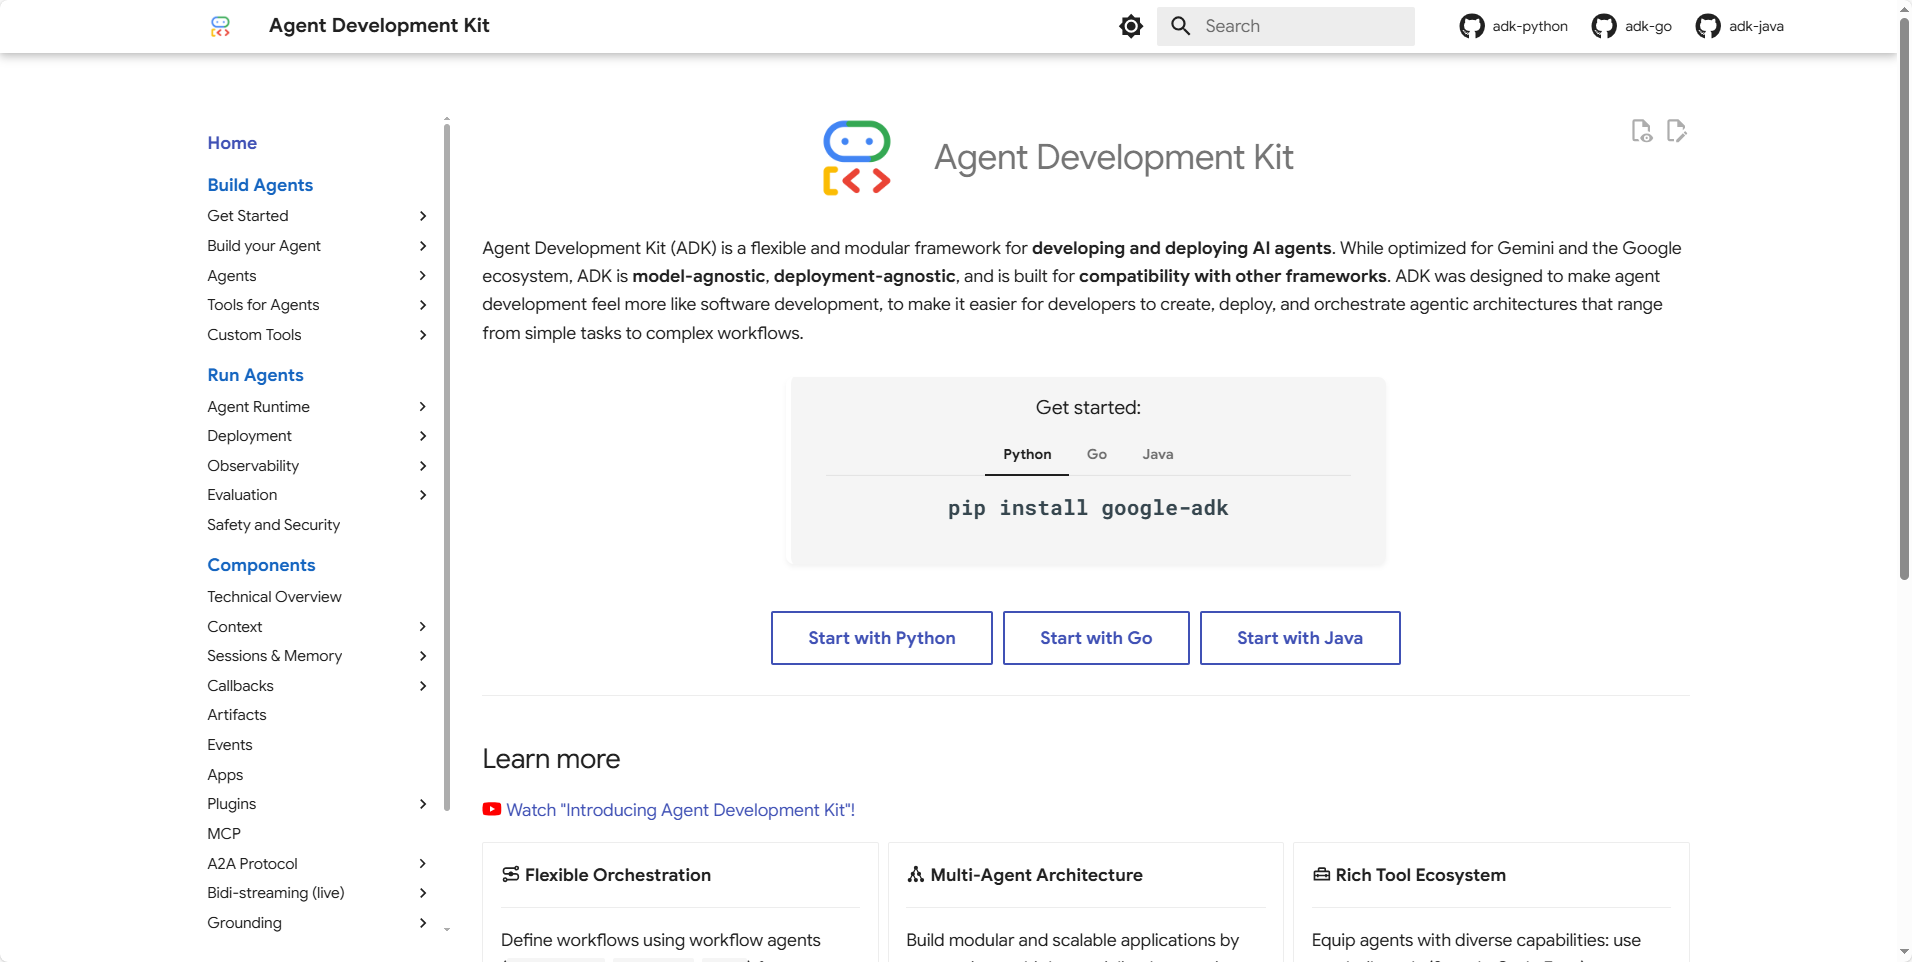Click into the Search input field

[x=1300, y=26]
